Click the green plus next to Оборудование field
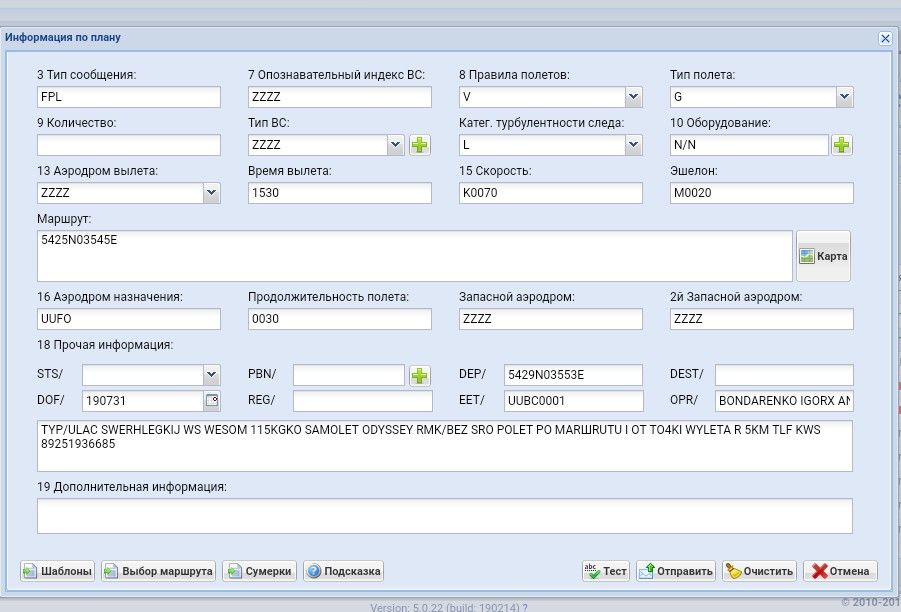This screenshot has height=612, width=901. pos(842,145)
